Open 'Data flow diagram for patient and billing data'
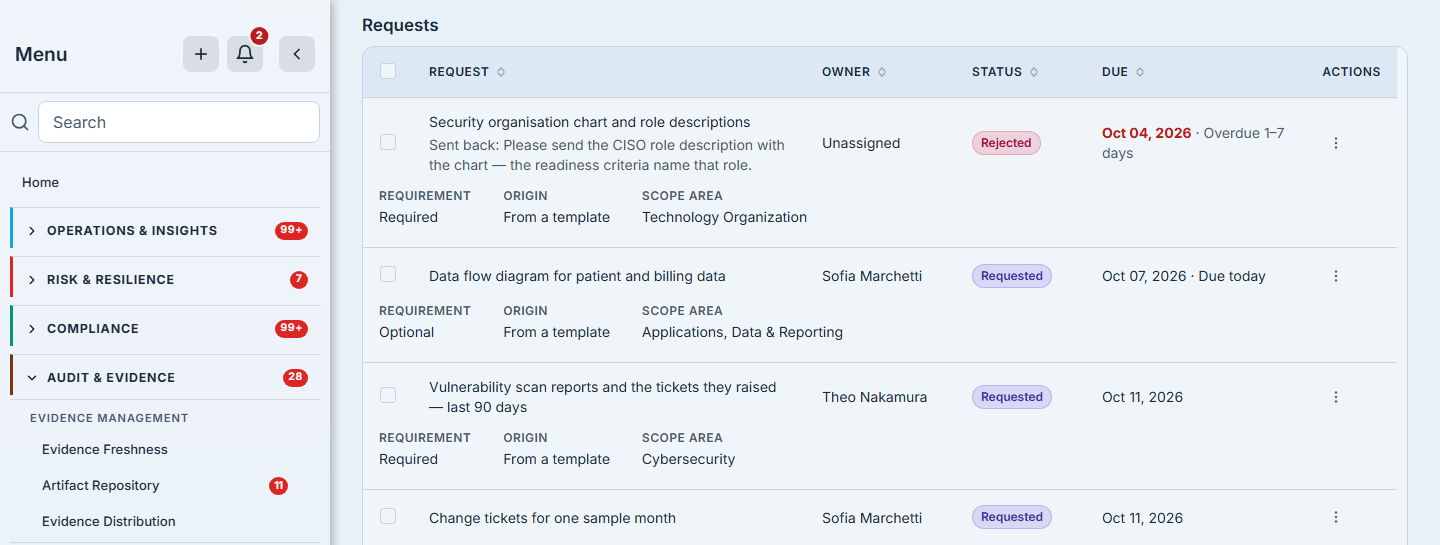Viewport: 1440px width, 545px height. point(577,276)
